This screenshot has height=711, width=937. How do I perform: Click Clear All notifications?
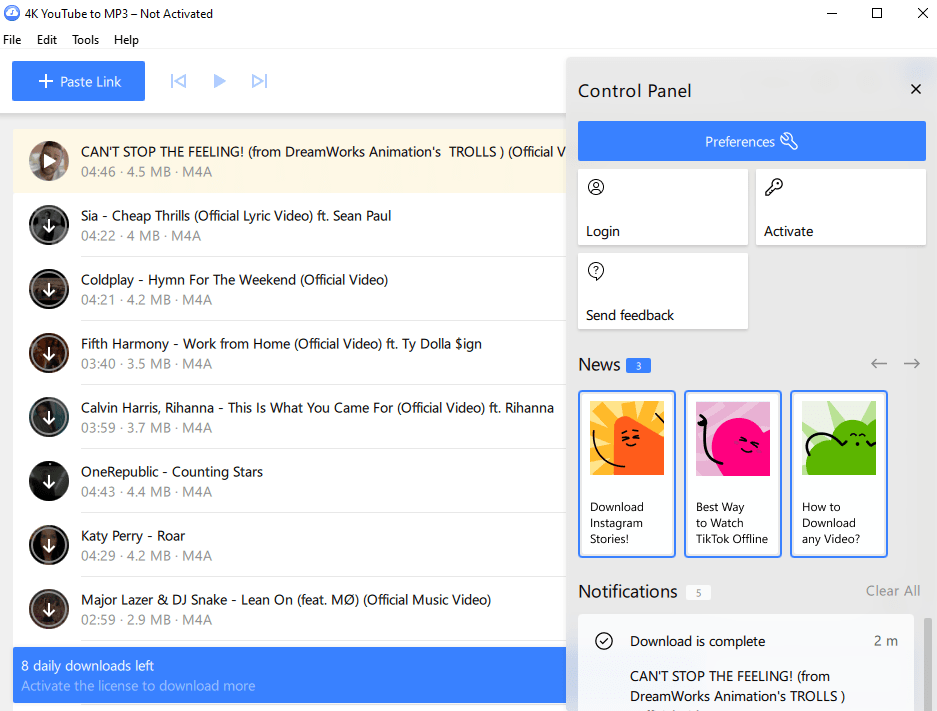point(892,591)
